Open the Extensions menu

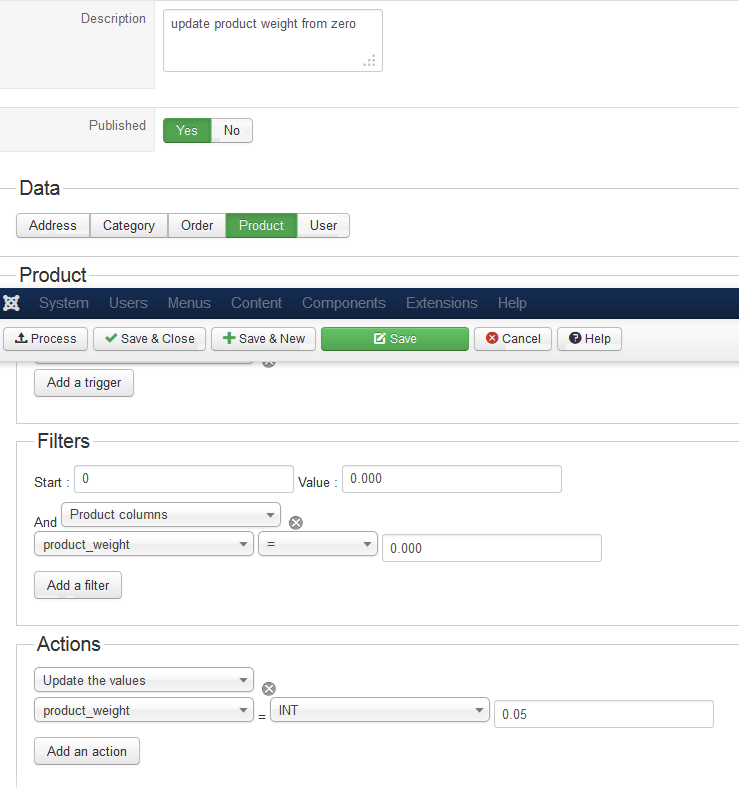(441, 303)
